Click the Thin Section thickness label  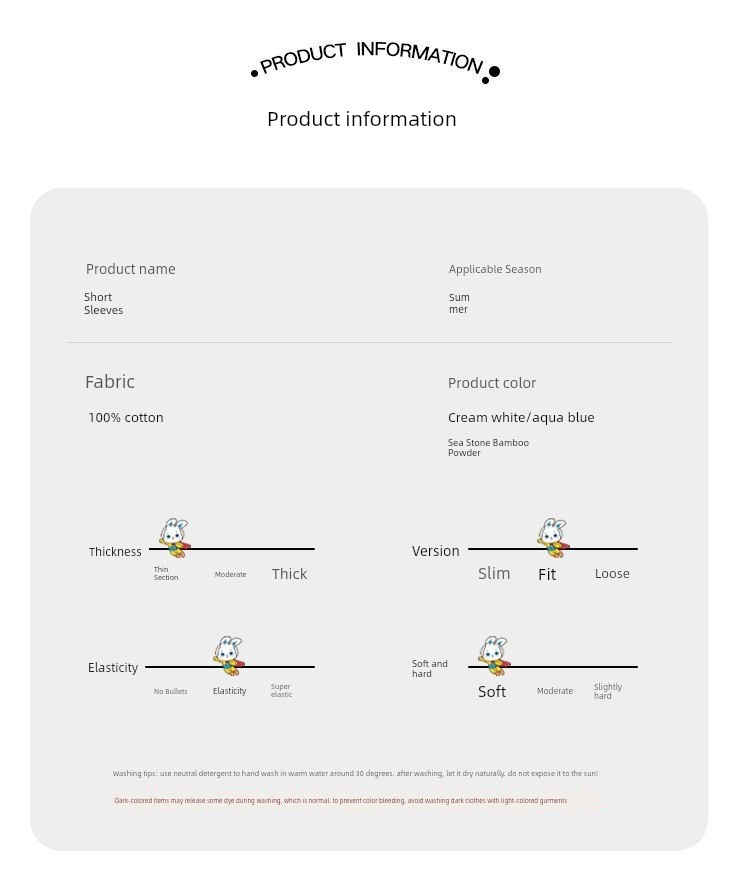pyautogui.click(x=165, y=573)
